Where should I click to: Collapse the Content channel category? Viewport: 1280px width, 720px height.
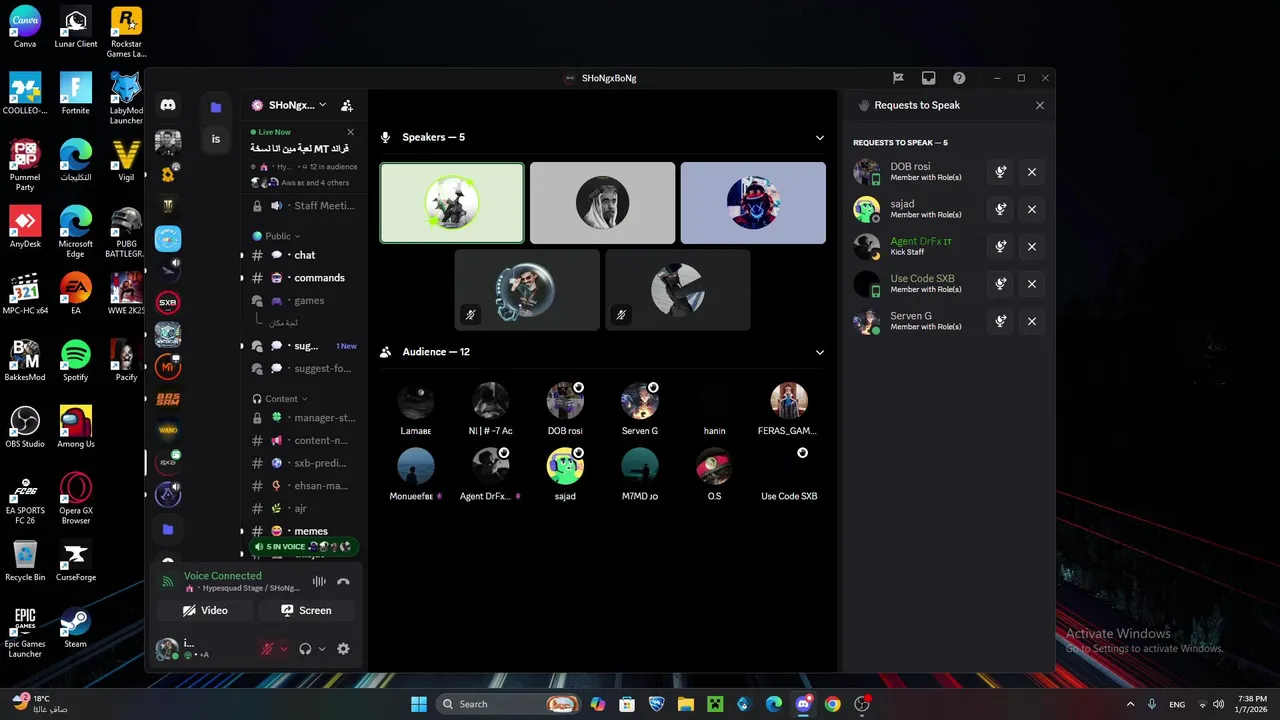tap(280, 399)
